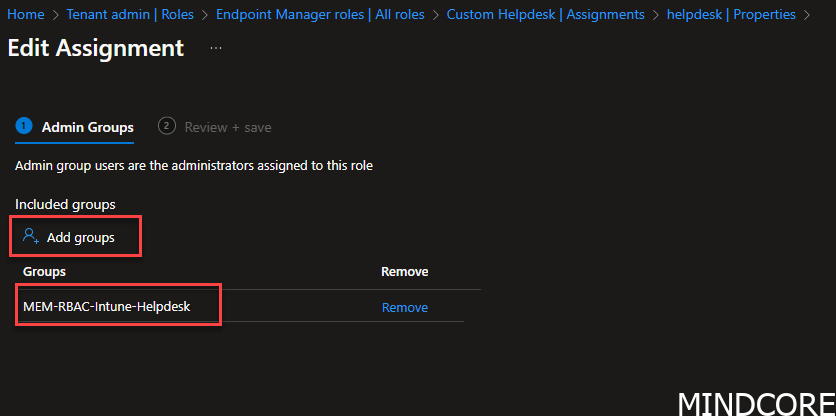
Task: Select the step 2 circle indicator
Action: coord(167,126)
